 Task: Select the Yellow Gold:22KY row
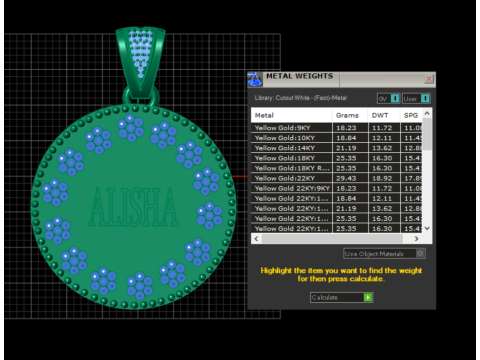tap(336, 178)
